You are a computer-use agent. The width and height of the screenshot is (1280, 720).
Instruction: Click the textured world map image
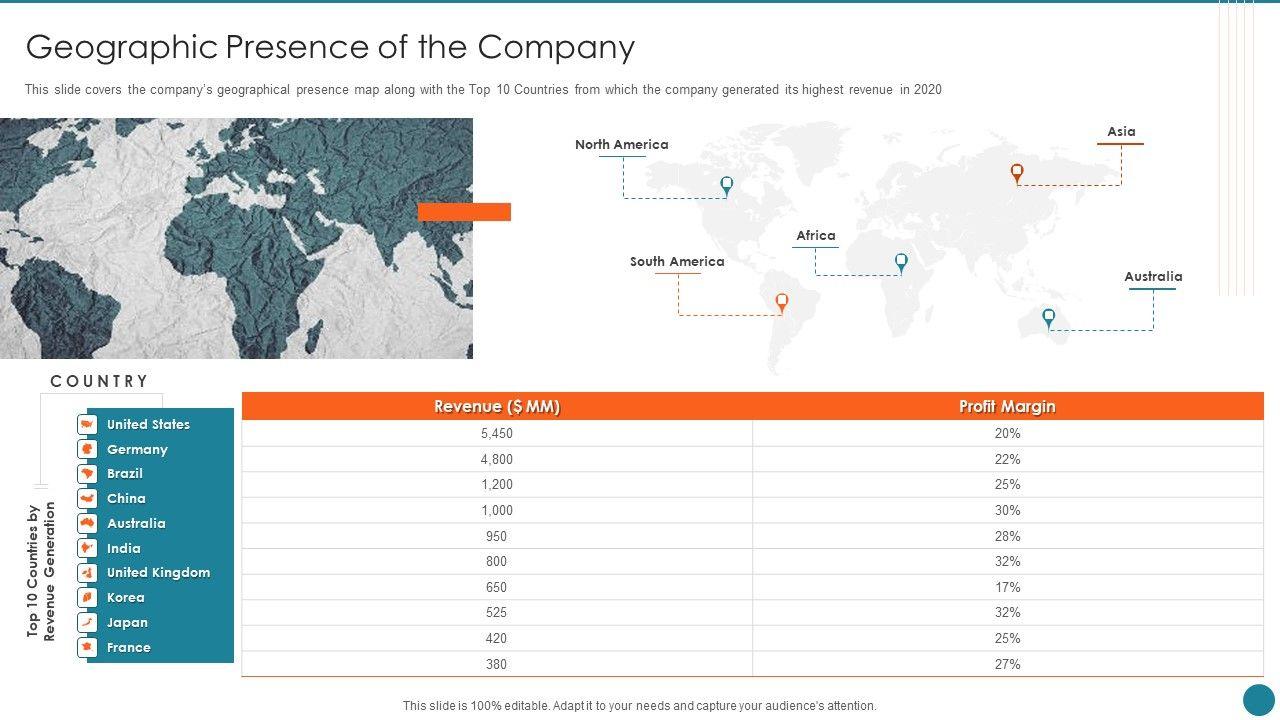click(x=236, y=238)
